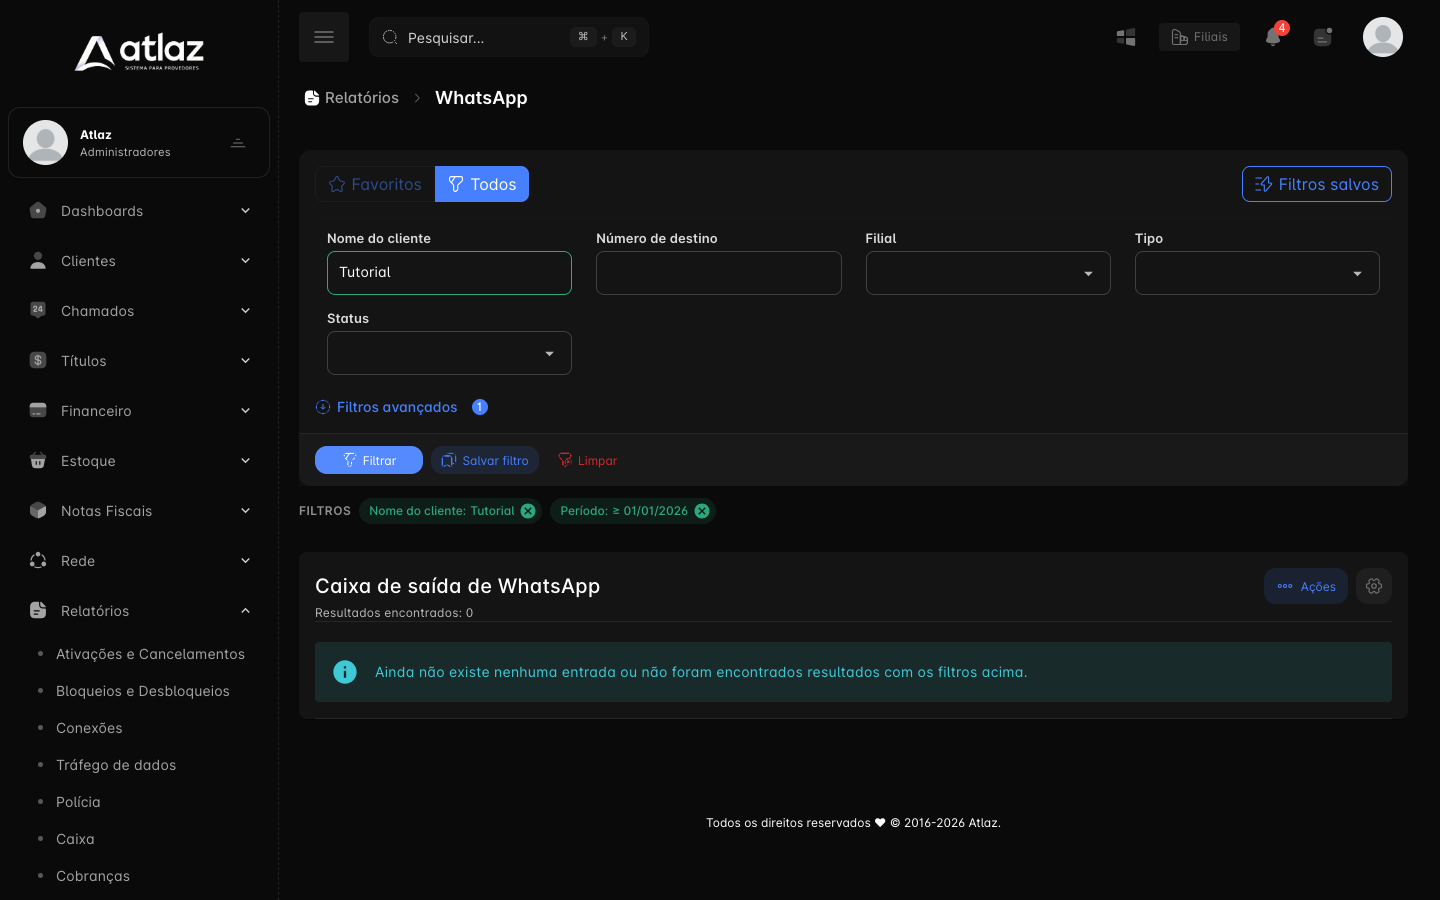The image size is (1440, 900).
Task: Open the Filial dropdown
Action: pos(988,273)
